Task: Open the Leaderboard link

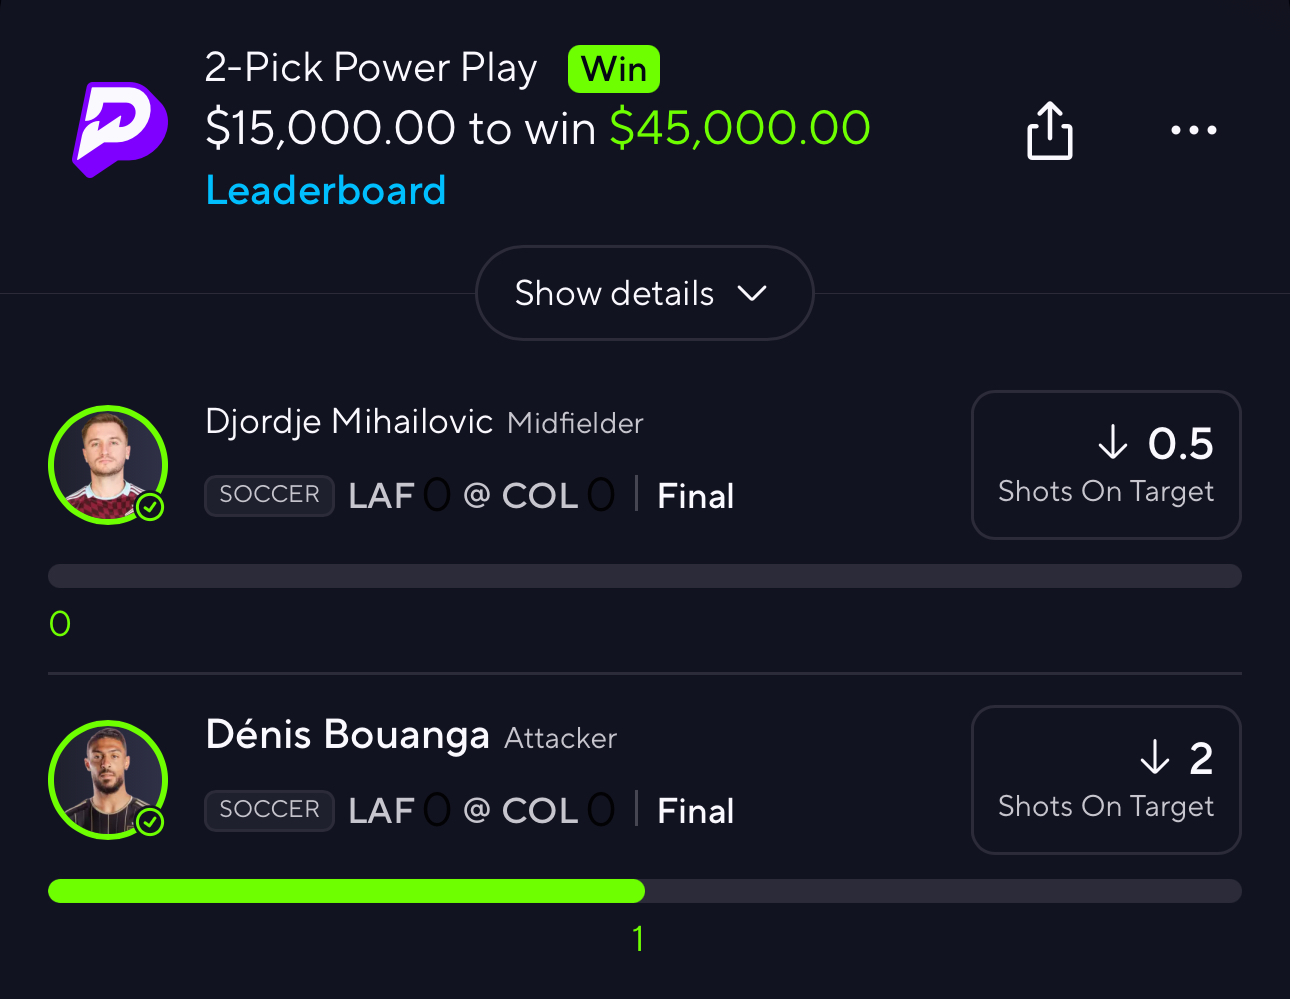Action: [325, 190]
